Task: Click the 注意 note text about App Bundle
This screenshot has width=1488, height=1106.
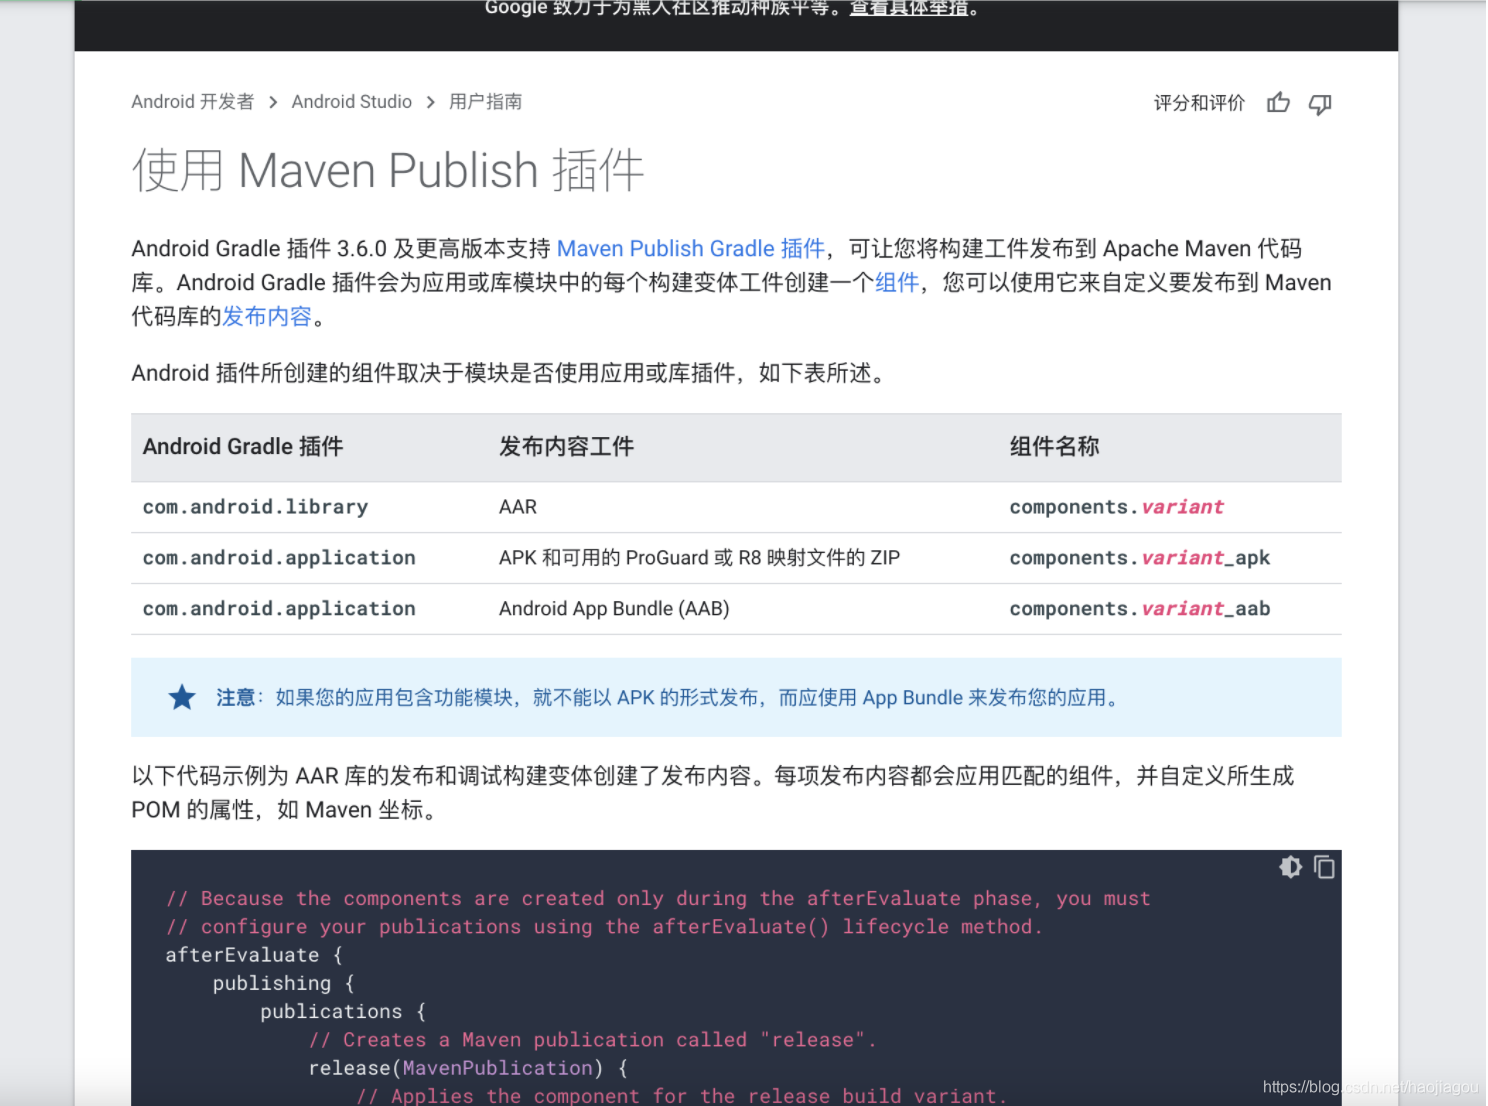Action: (x=668, y=698)
